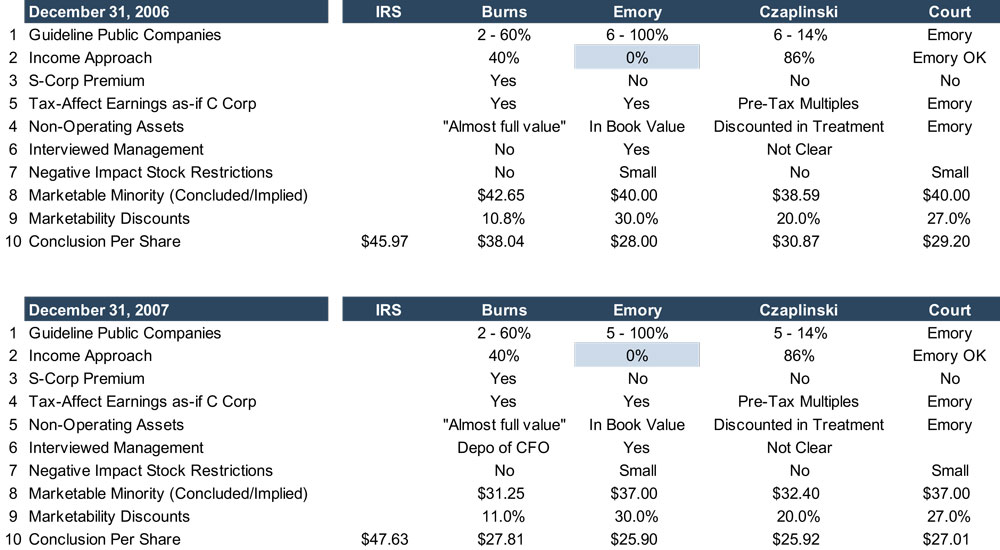Select the Burns 10.8% marketability discount
This screenshot has height=550, width=1000.
503,218
